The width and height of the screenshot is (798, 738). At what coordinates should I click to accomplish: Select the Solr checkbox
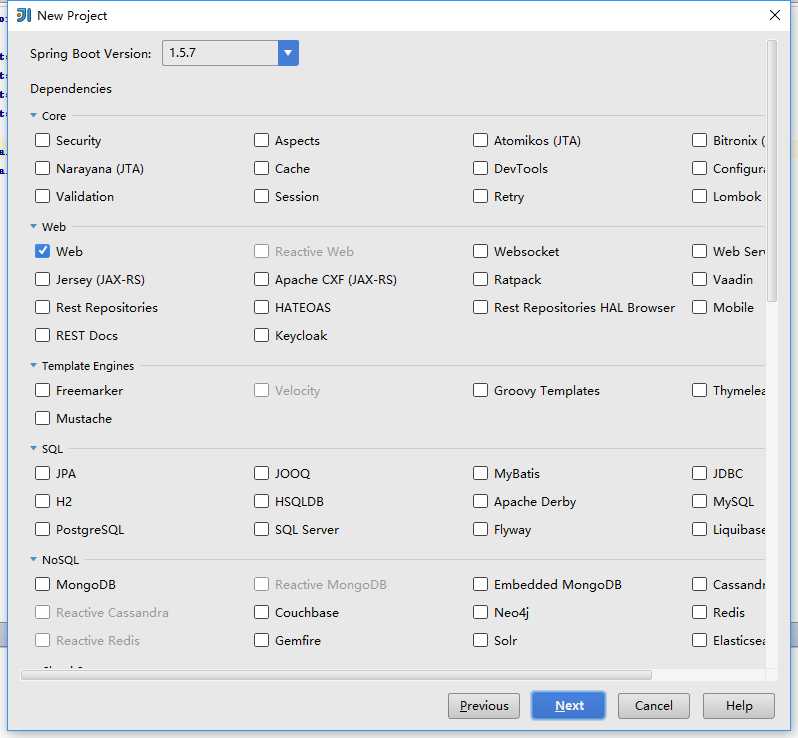(480, 640)
